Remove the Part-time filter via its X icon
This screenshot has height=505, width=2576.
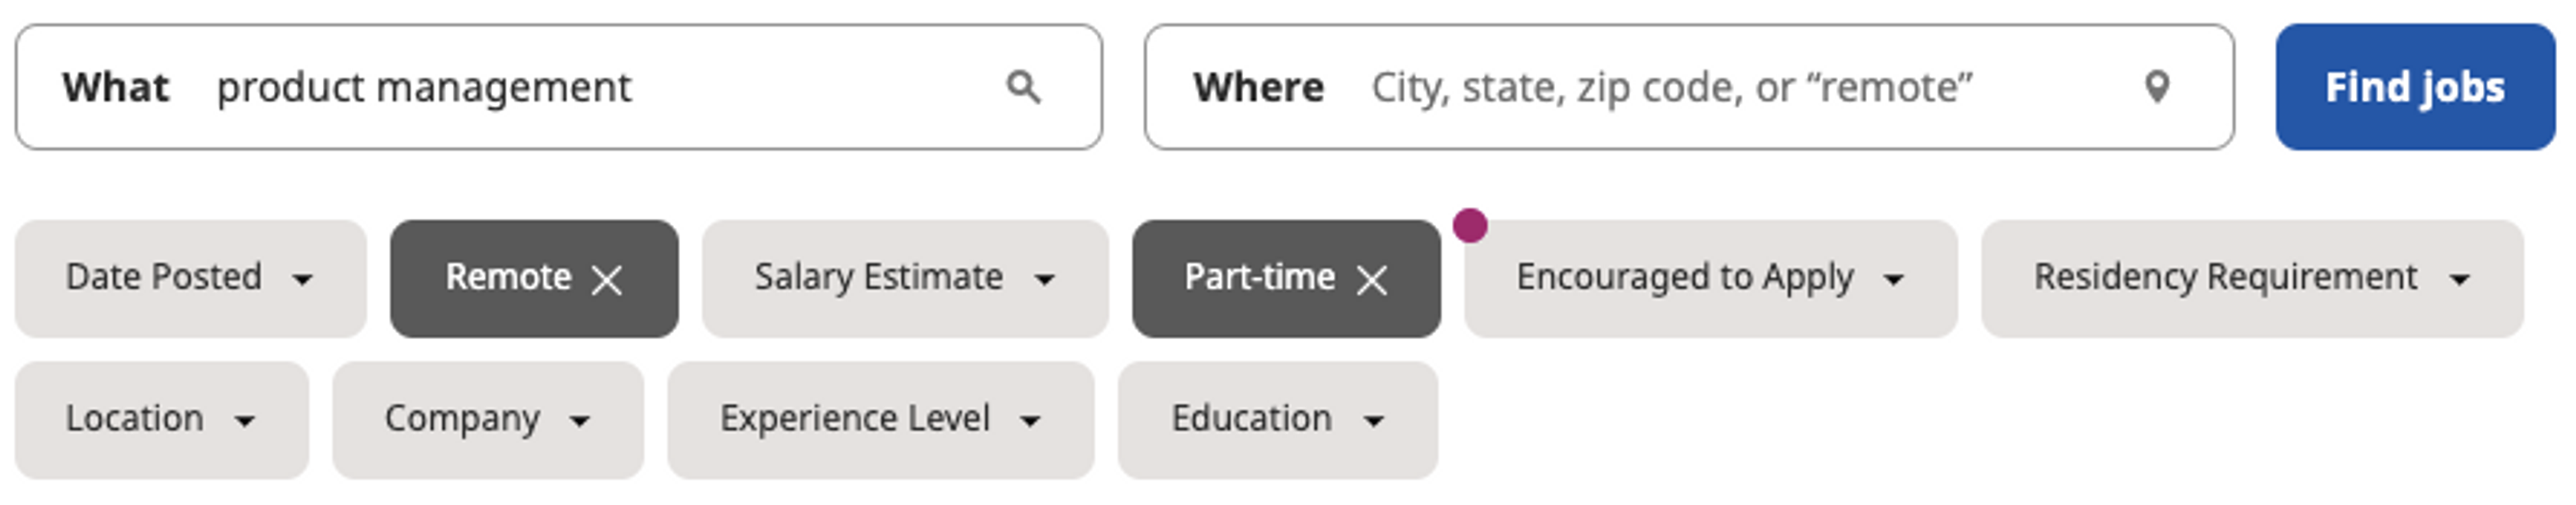[x=1371, y=280]
